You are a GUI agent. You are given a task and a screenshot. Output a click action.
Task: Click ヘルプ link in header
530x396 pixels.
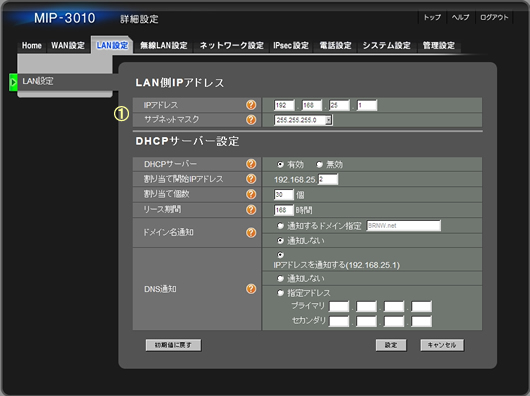point(460,17)
